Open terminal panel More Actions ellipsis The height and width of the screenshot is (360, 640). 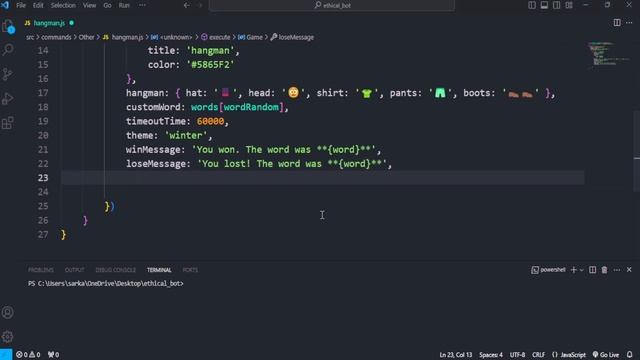tap(617, 270)
